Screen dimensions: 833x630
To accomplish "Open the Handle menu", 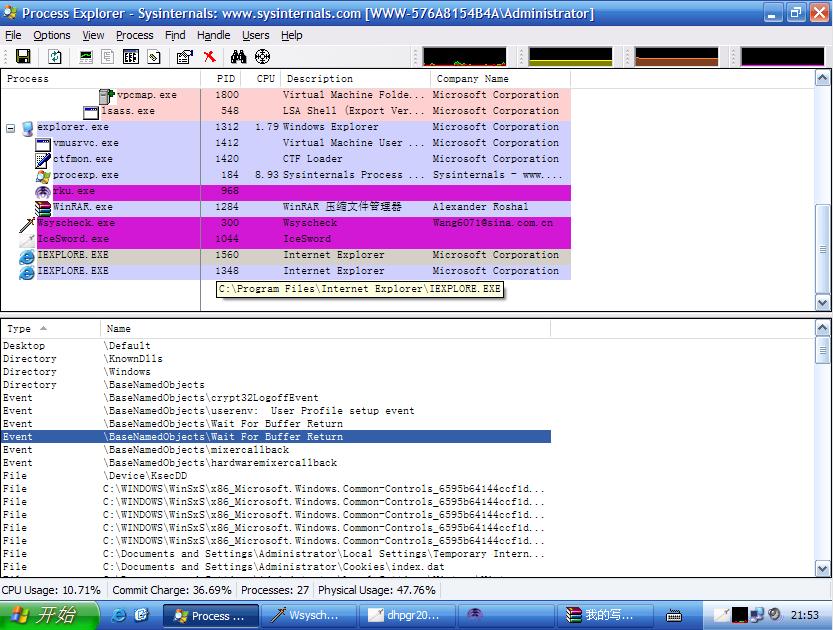I will (x=214, y=35).
